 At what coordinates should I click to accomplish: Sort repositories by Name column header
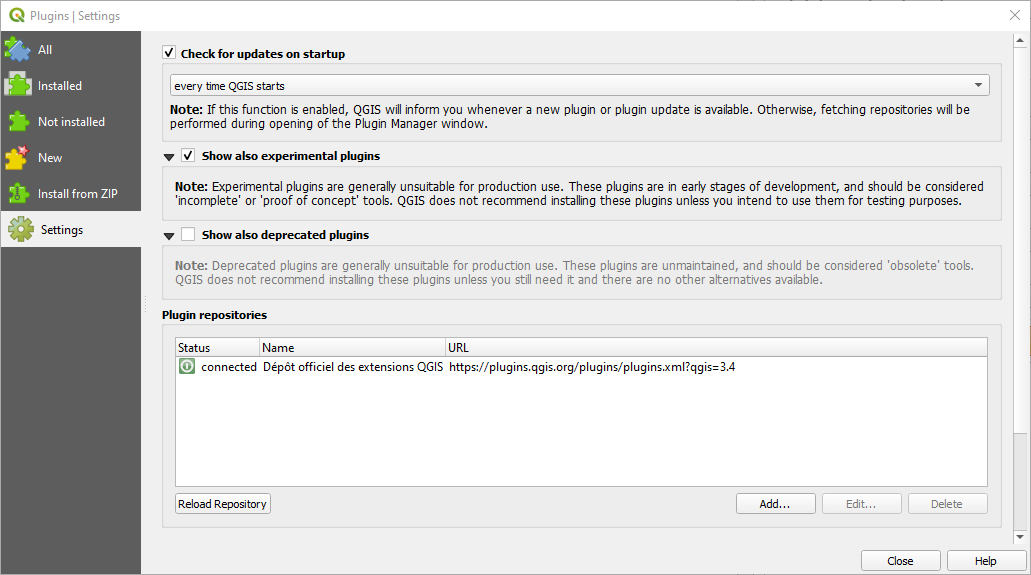pyautogui.click(x=352, y=347)
